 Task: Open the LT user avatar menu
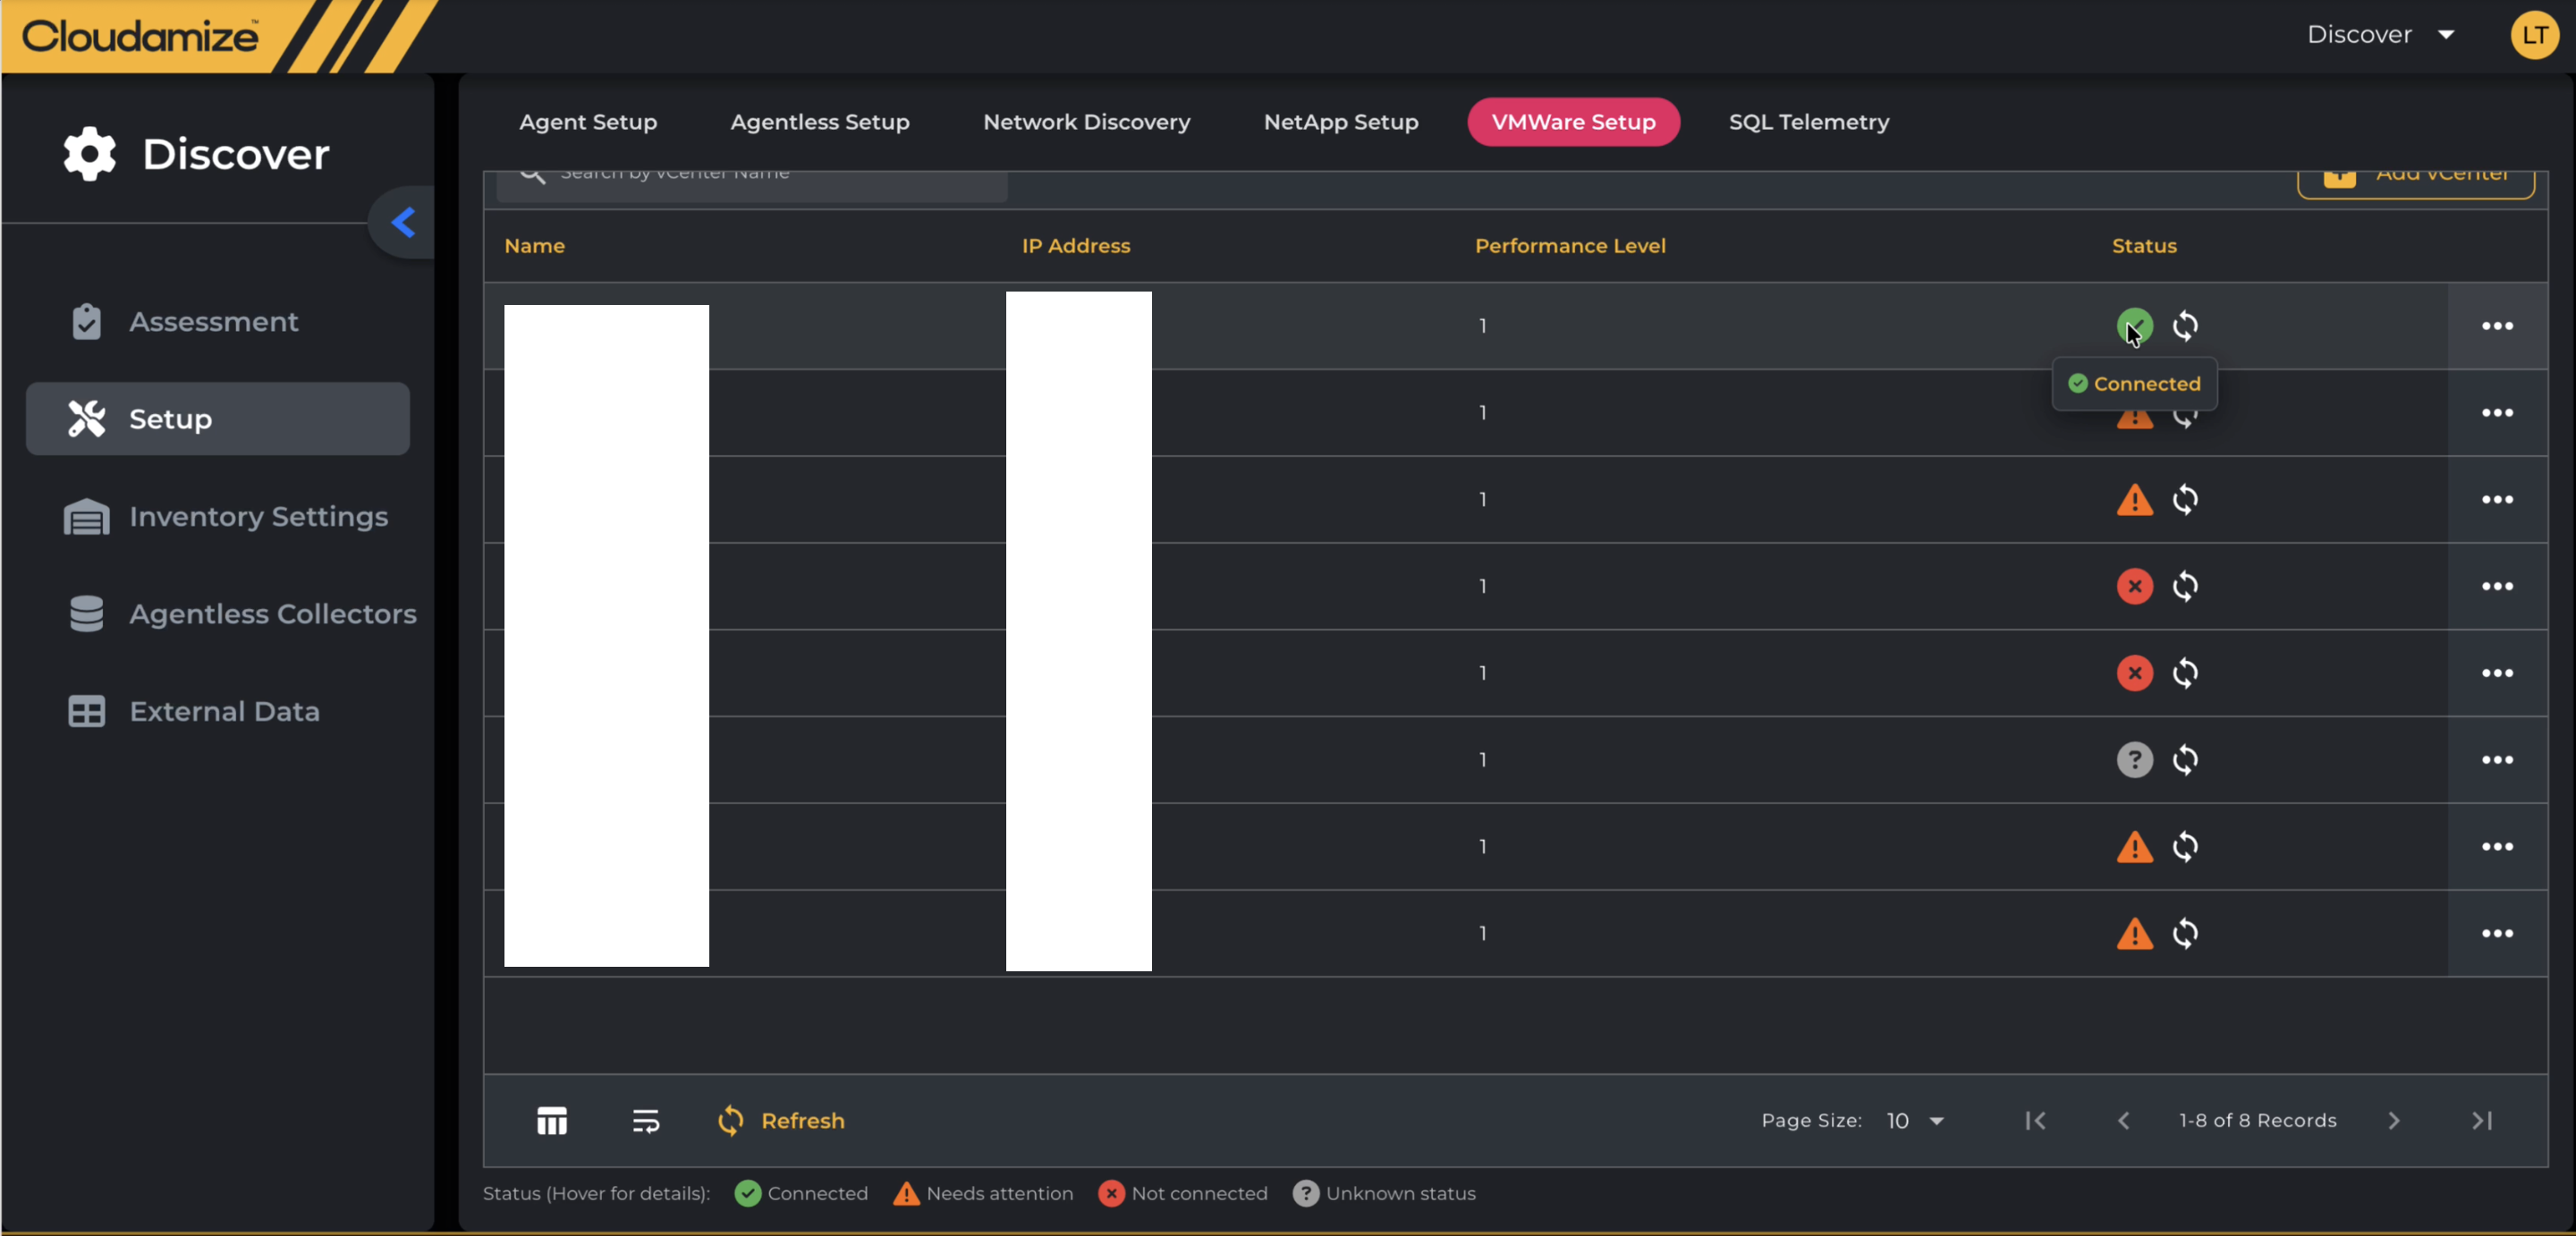[x=2534, y=35]
